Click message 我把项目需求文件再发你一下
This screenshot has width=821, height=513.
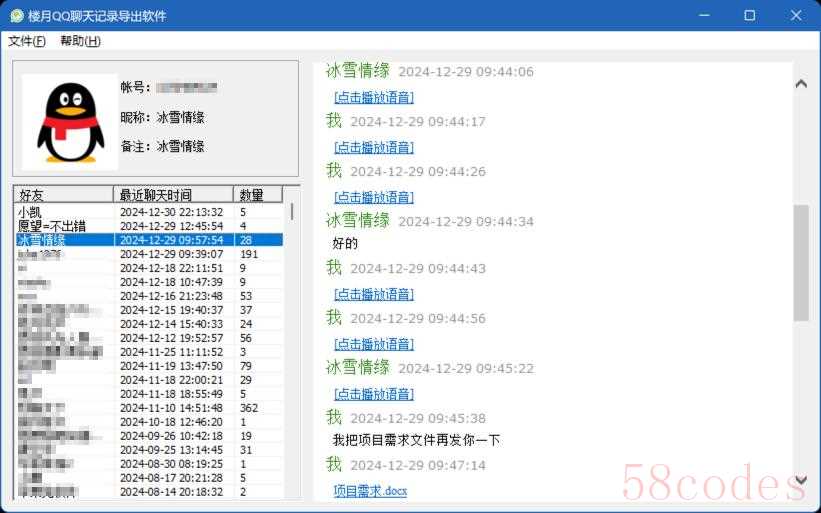[x=416, y=440]
